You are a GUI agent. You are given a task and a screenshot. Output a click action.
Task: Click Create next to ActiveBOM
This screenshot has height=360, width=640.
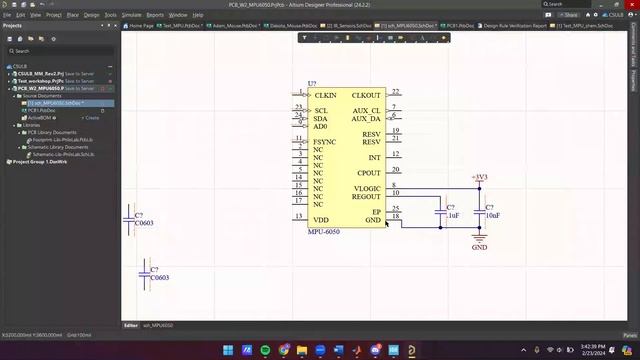(x=91, y=118)
